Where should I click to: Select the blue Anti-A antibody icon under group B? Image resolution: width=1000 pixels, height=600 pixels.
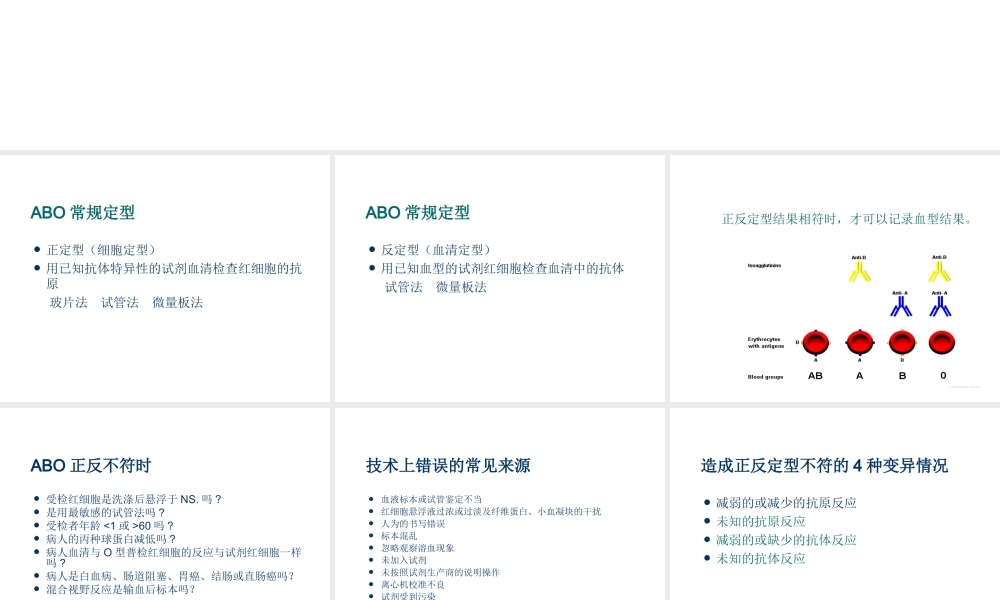click(901, 308)
